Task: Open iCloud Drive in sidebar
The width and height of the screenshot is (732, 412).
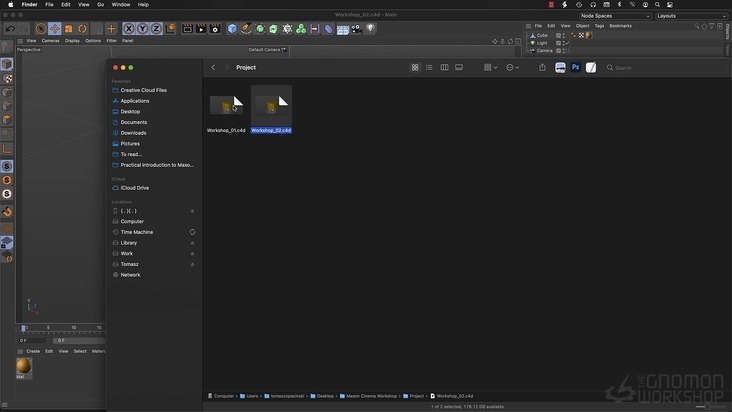Action: point(134,188)
